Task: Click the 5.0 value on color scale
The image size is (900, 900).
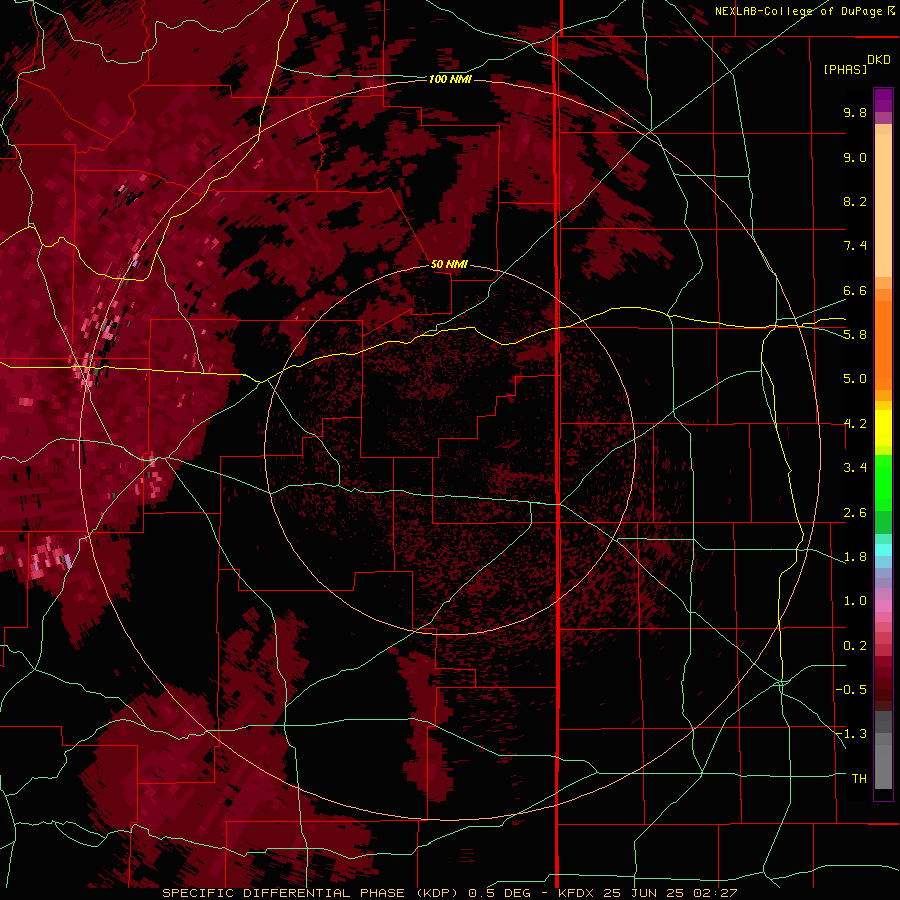Action: coord(855,379)
